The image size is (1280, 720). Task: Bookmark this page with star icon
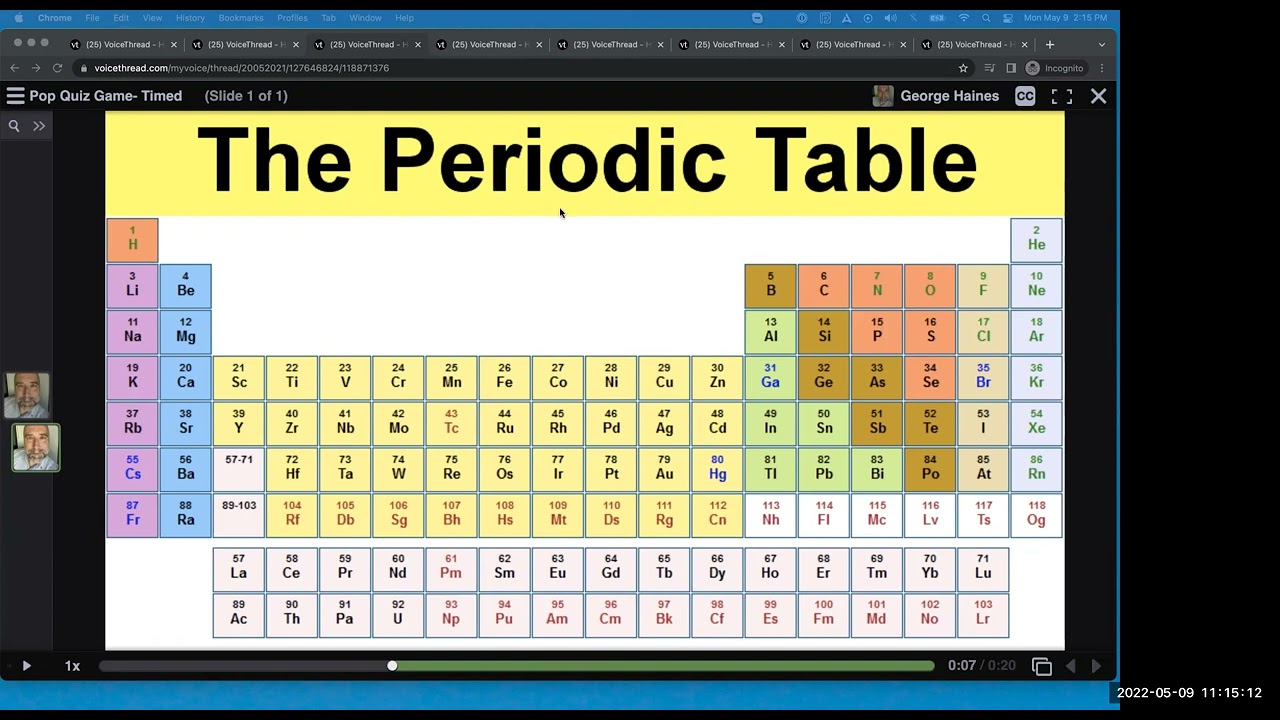(x=963, y=68)
